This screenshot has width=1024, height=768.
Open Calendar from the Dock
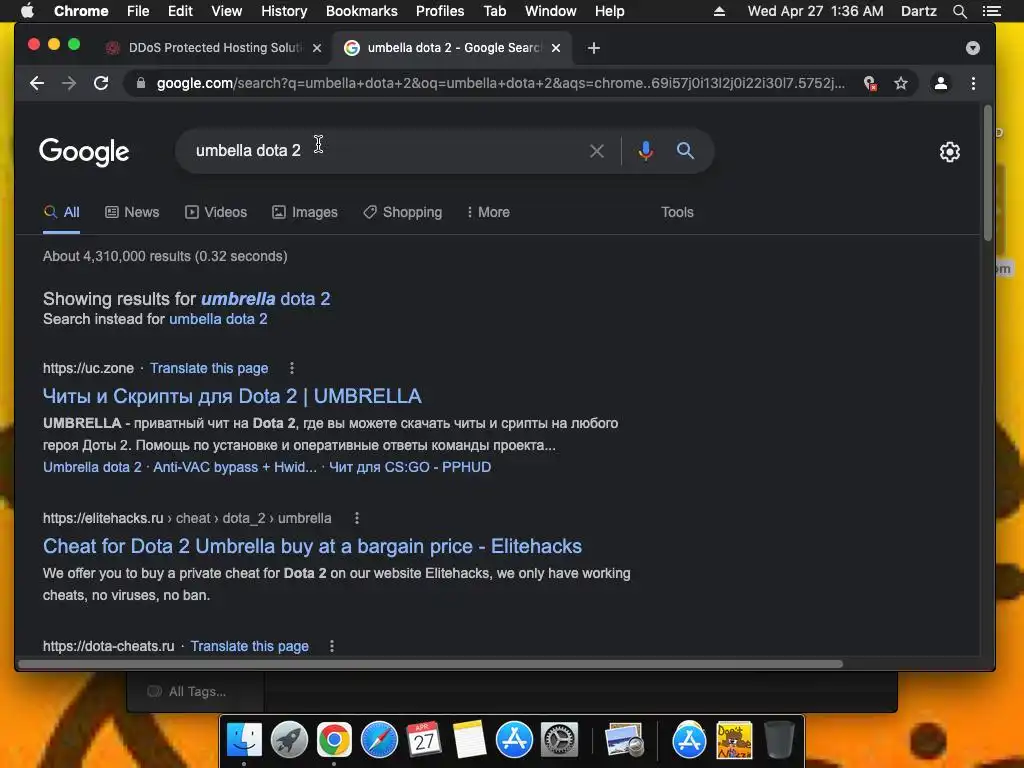click(424, 741)
